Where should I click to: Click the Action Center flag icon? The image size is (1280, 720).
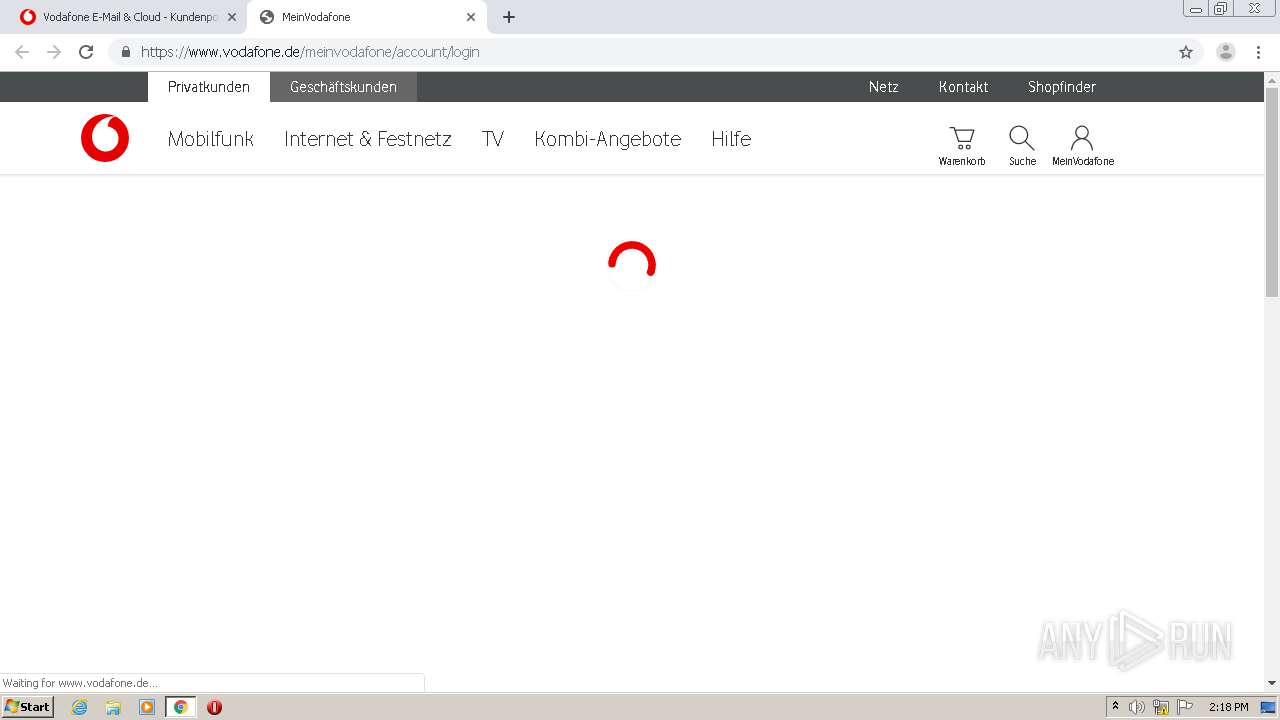point(1185,707)
